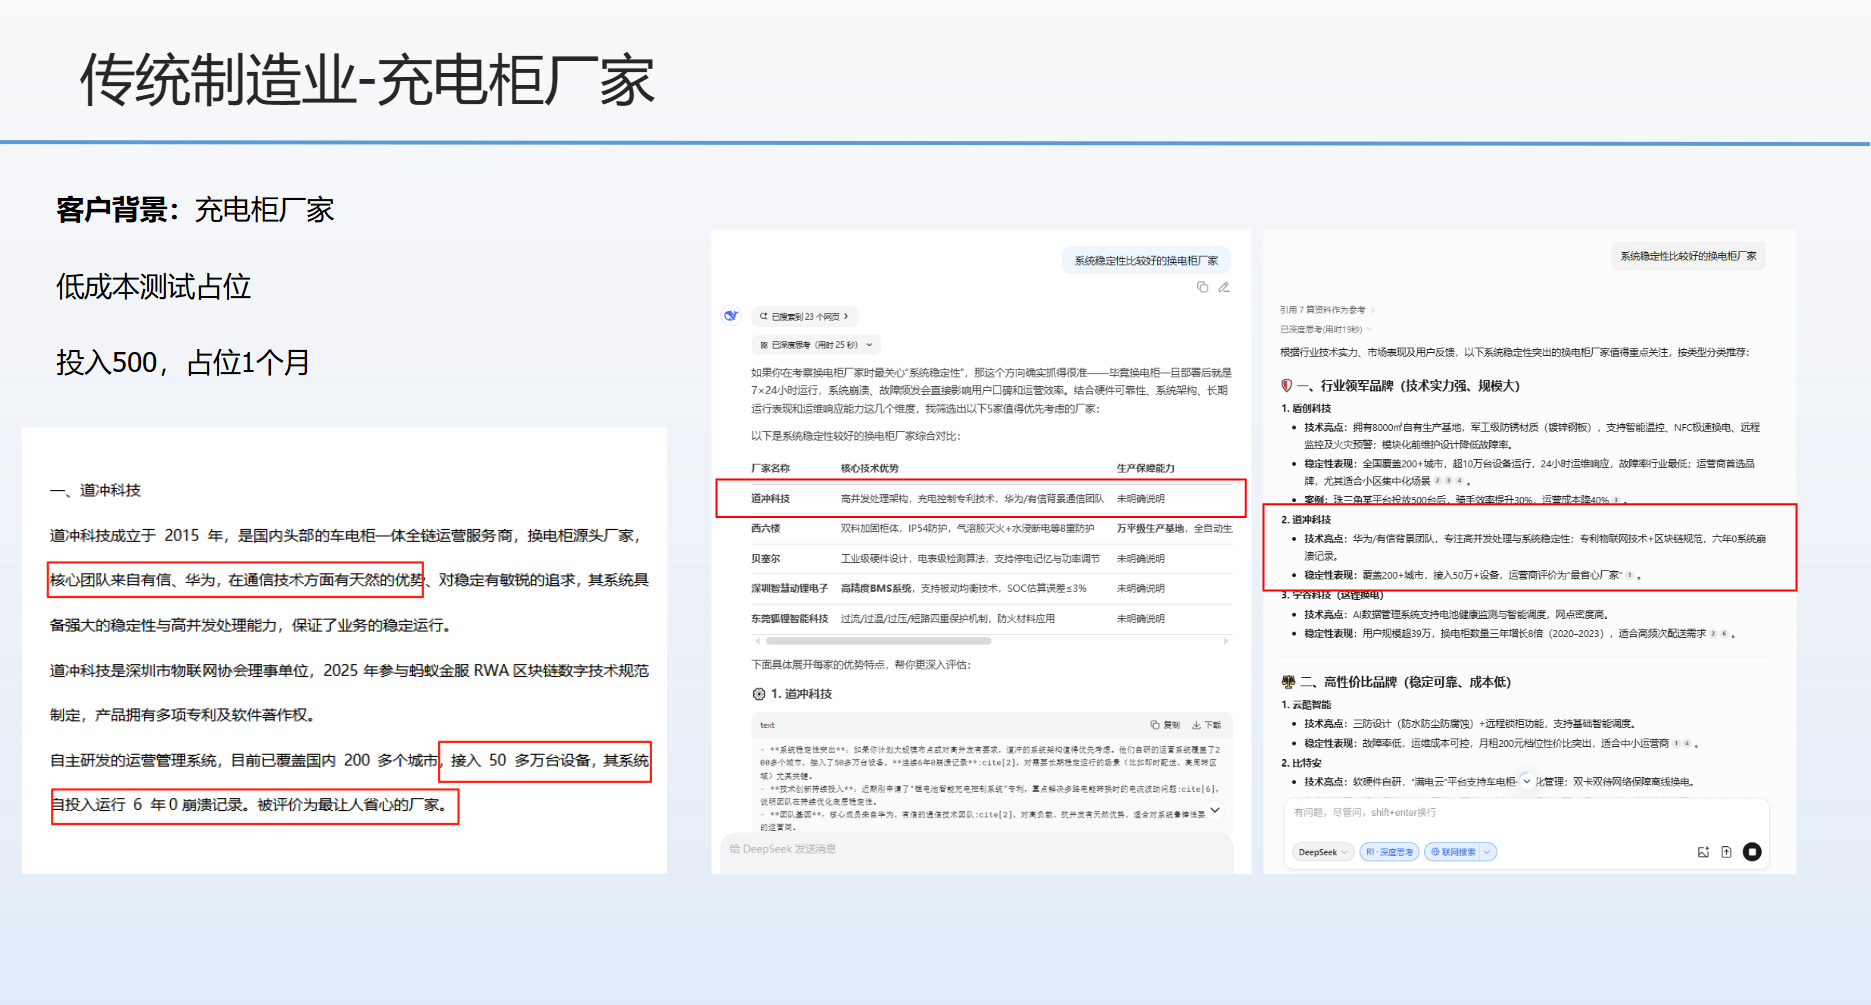This screenshot has height=1005, width=1871.
Task: Copy the user message in the DeepSeek chat
Action: [x=1202, y=287]
